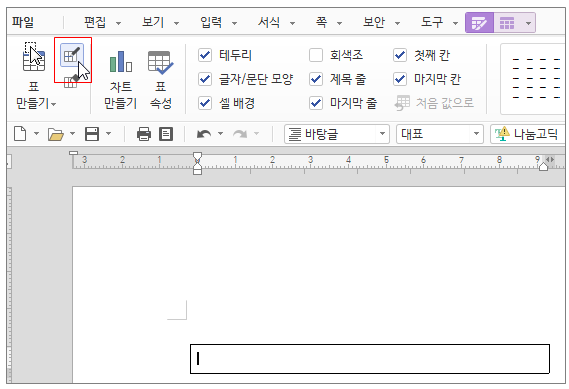Uncheck the 첫째 칸 option
This screenshot has height=389, width=569.
point(400,55)
